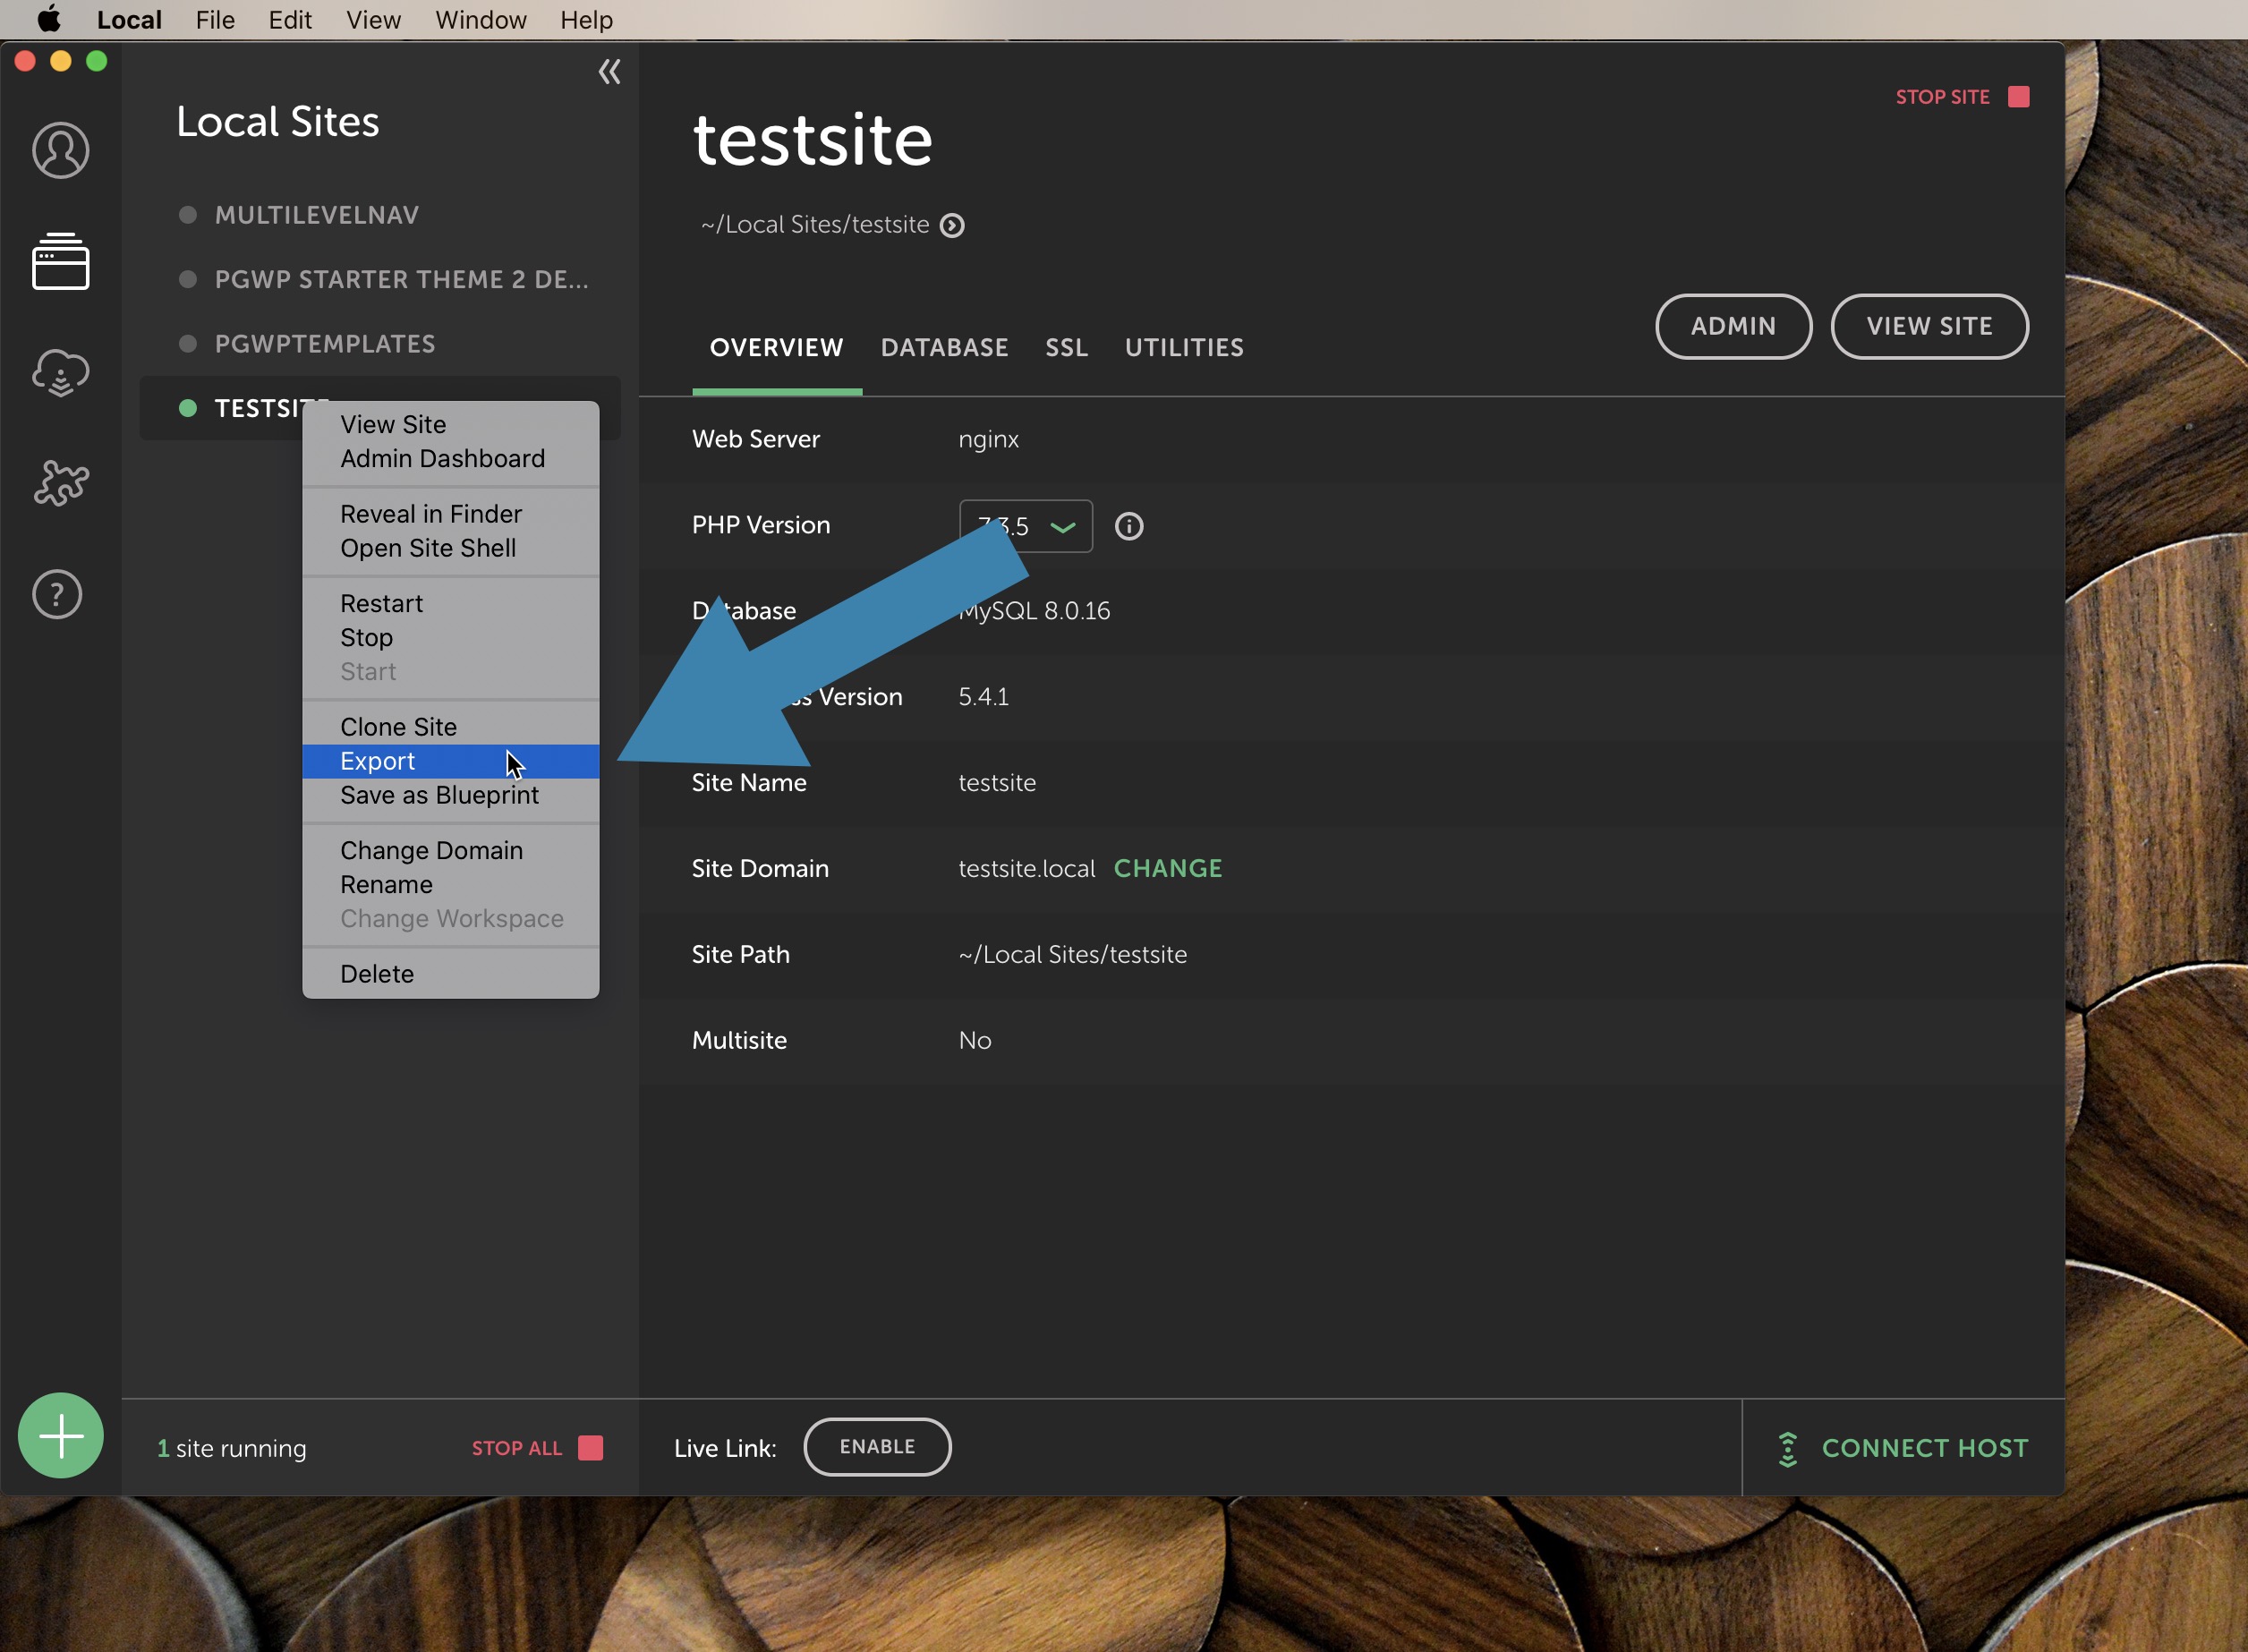Image resolution: width=2248 pixels, height=1652 pixels.
Task: Click the ~/Local Sites/testsite path under title
Action: [815, 225]
